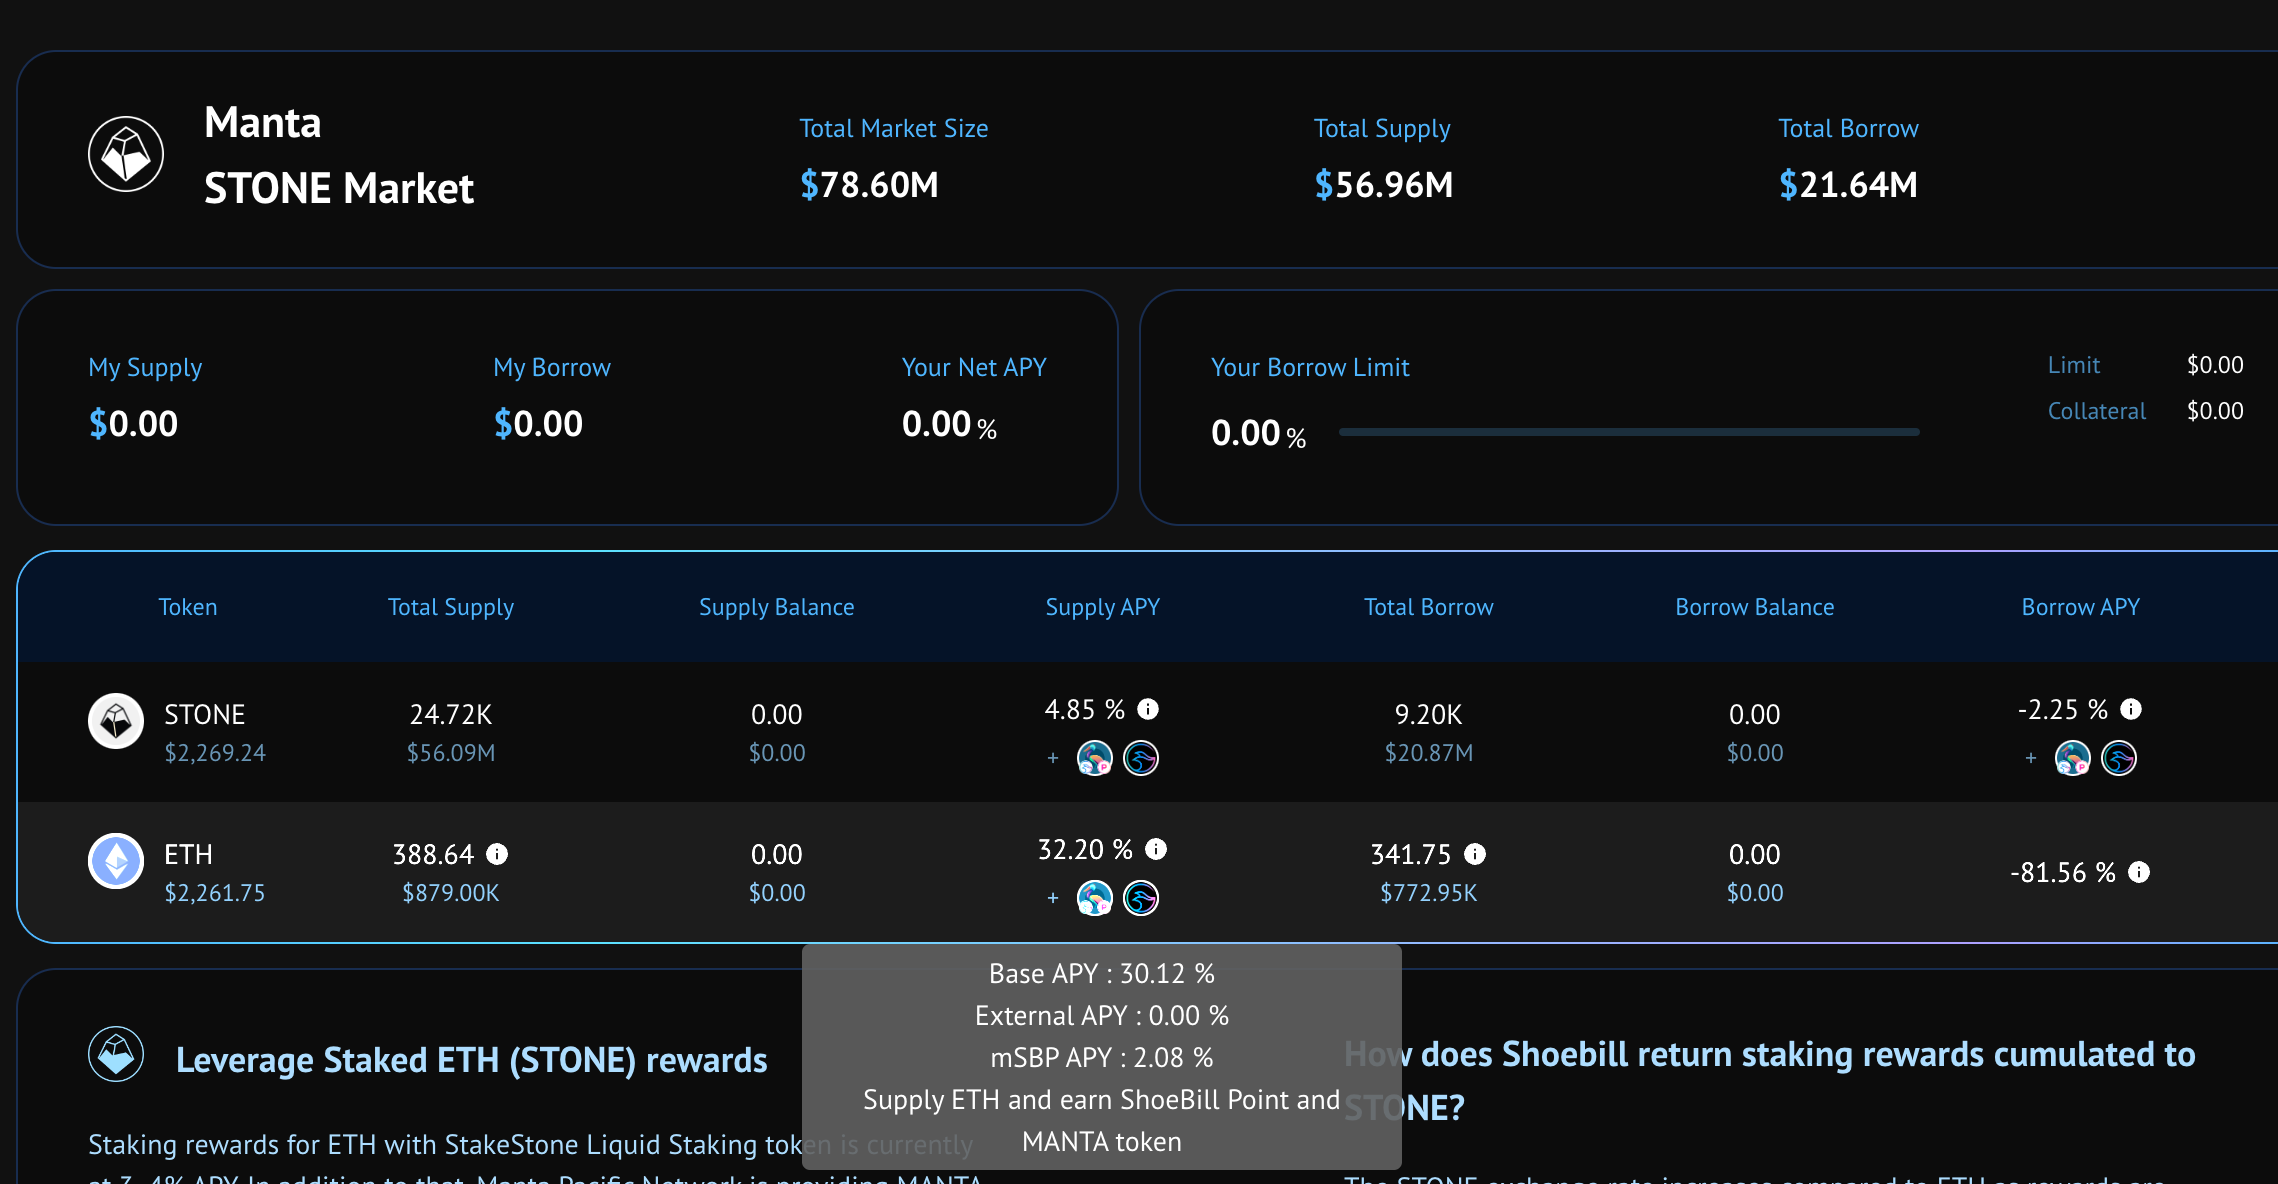Select the ETH token name in table
The height and width of the screenshot is (1184, 2278).
click(x=188, y=855)
